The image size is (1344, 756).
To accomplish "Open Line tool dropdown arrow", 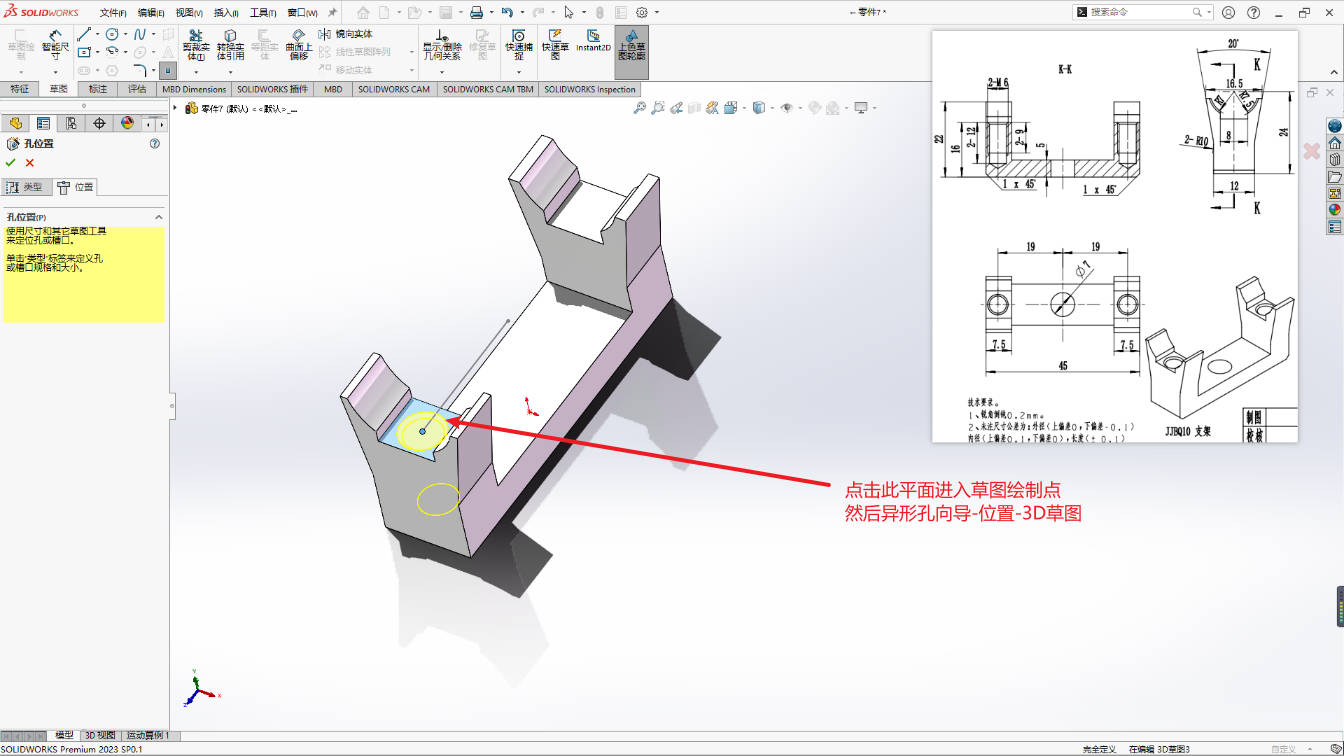I will pyautogui.click(x=98, y=34).
